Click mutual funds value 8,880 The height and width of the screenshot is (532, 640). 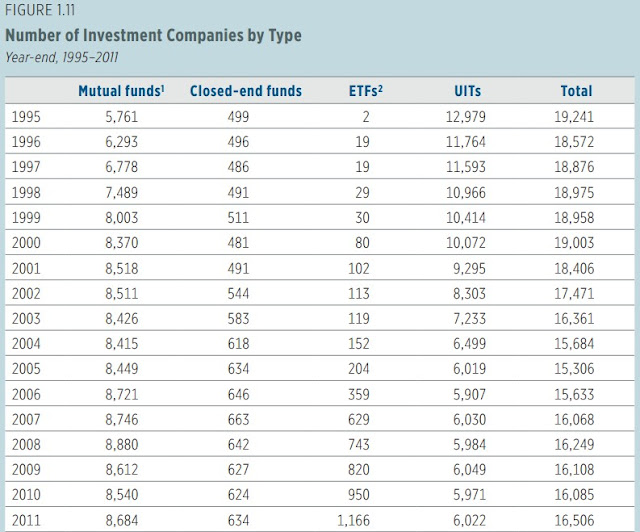click(x=122, y=444)
